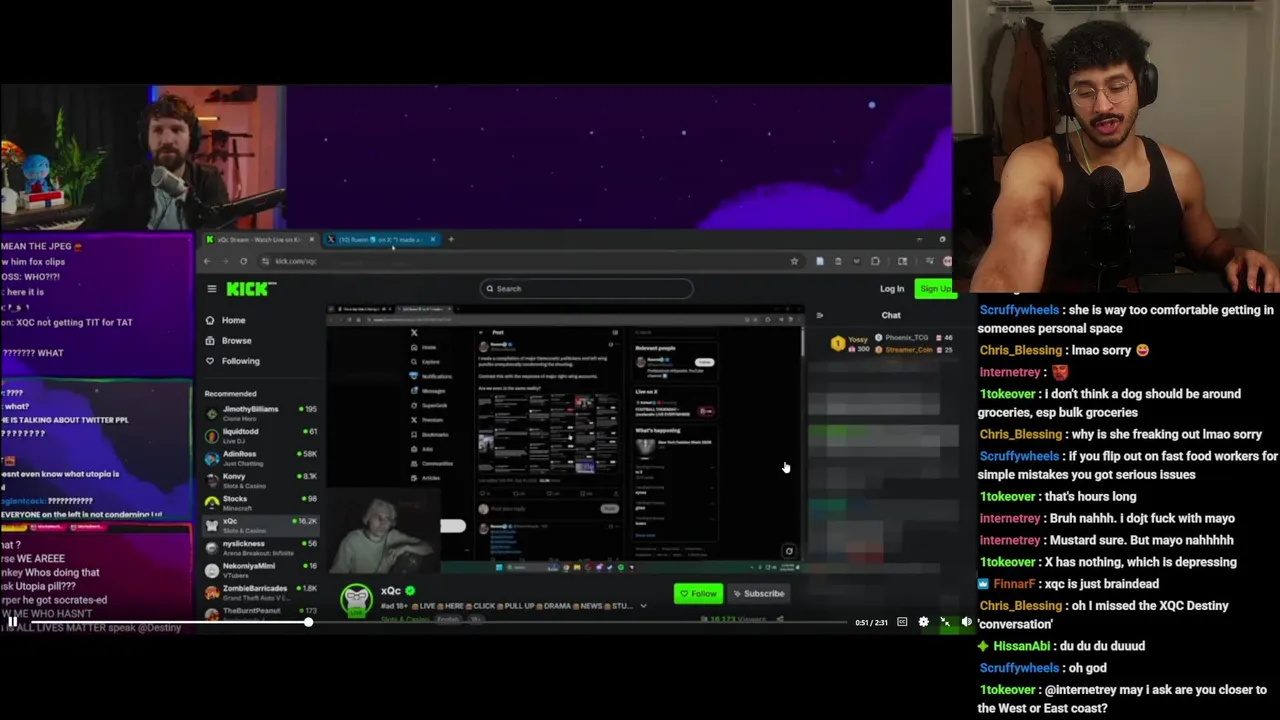Open video player settings gear

click(923, 622)
